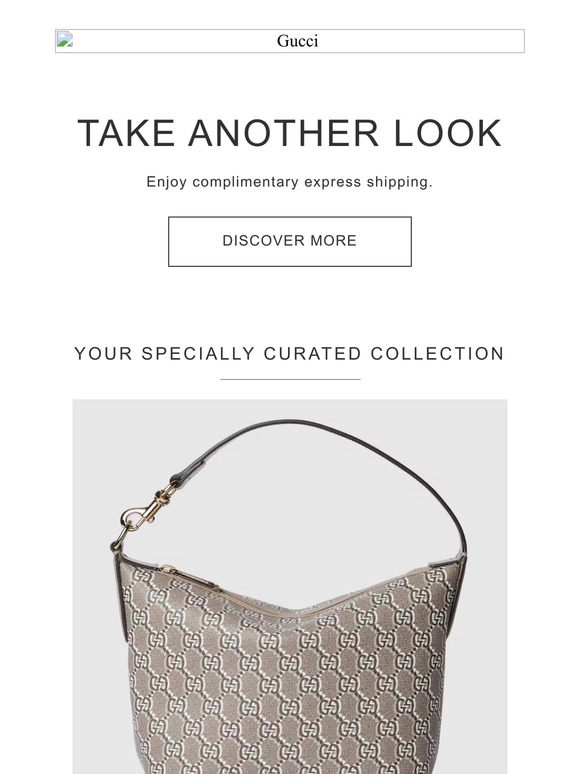Click the word DISCOVER inside the bordered button

click(x=264, y=241)
